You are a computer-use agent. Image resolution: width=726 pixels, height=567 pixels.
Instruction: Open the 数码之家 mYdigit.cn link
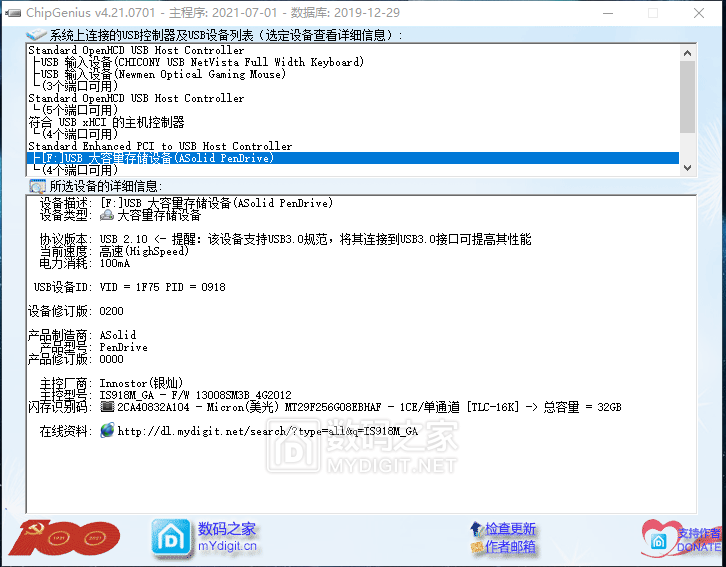[227, 537]
